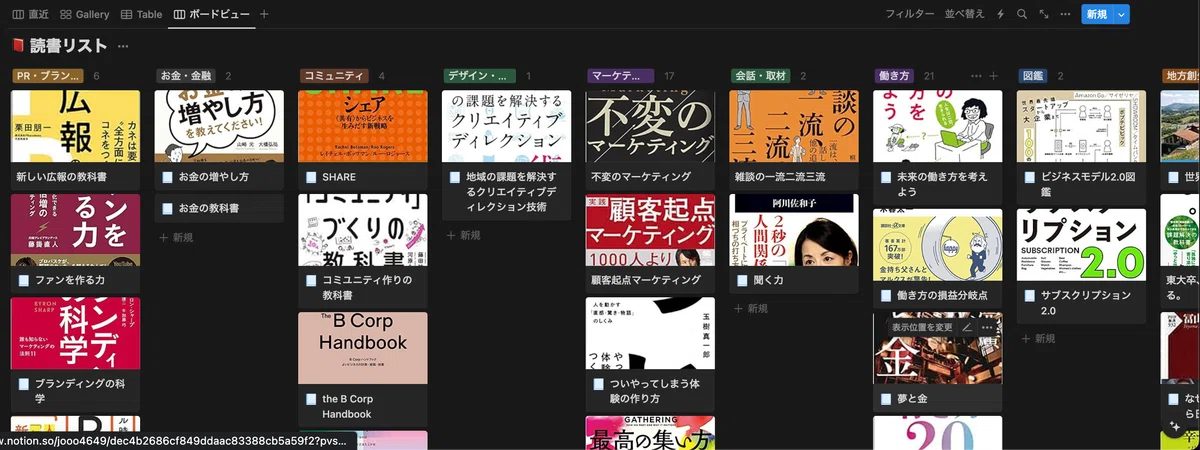
Task: Open the automations lightning bolt icon
Action: [1000, 14]
